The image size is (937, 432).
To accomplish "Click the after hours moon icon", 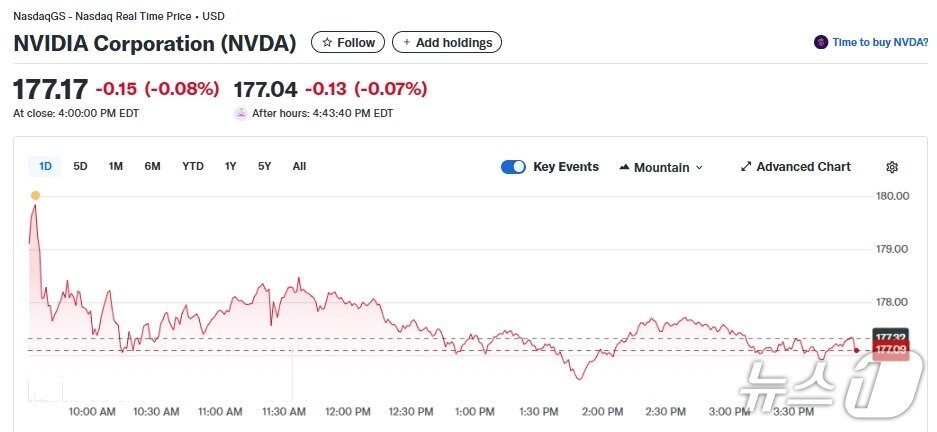I will click(x=240, y=113).
